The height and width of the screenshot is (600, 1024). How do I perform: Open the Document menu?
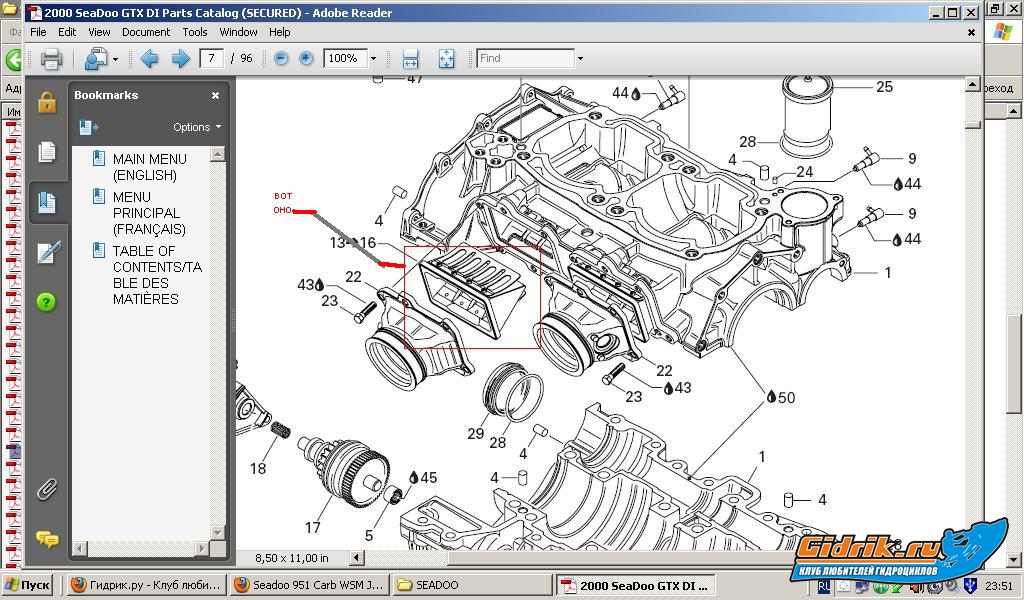pyautogui.click(x=146, y=32)
